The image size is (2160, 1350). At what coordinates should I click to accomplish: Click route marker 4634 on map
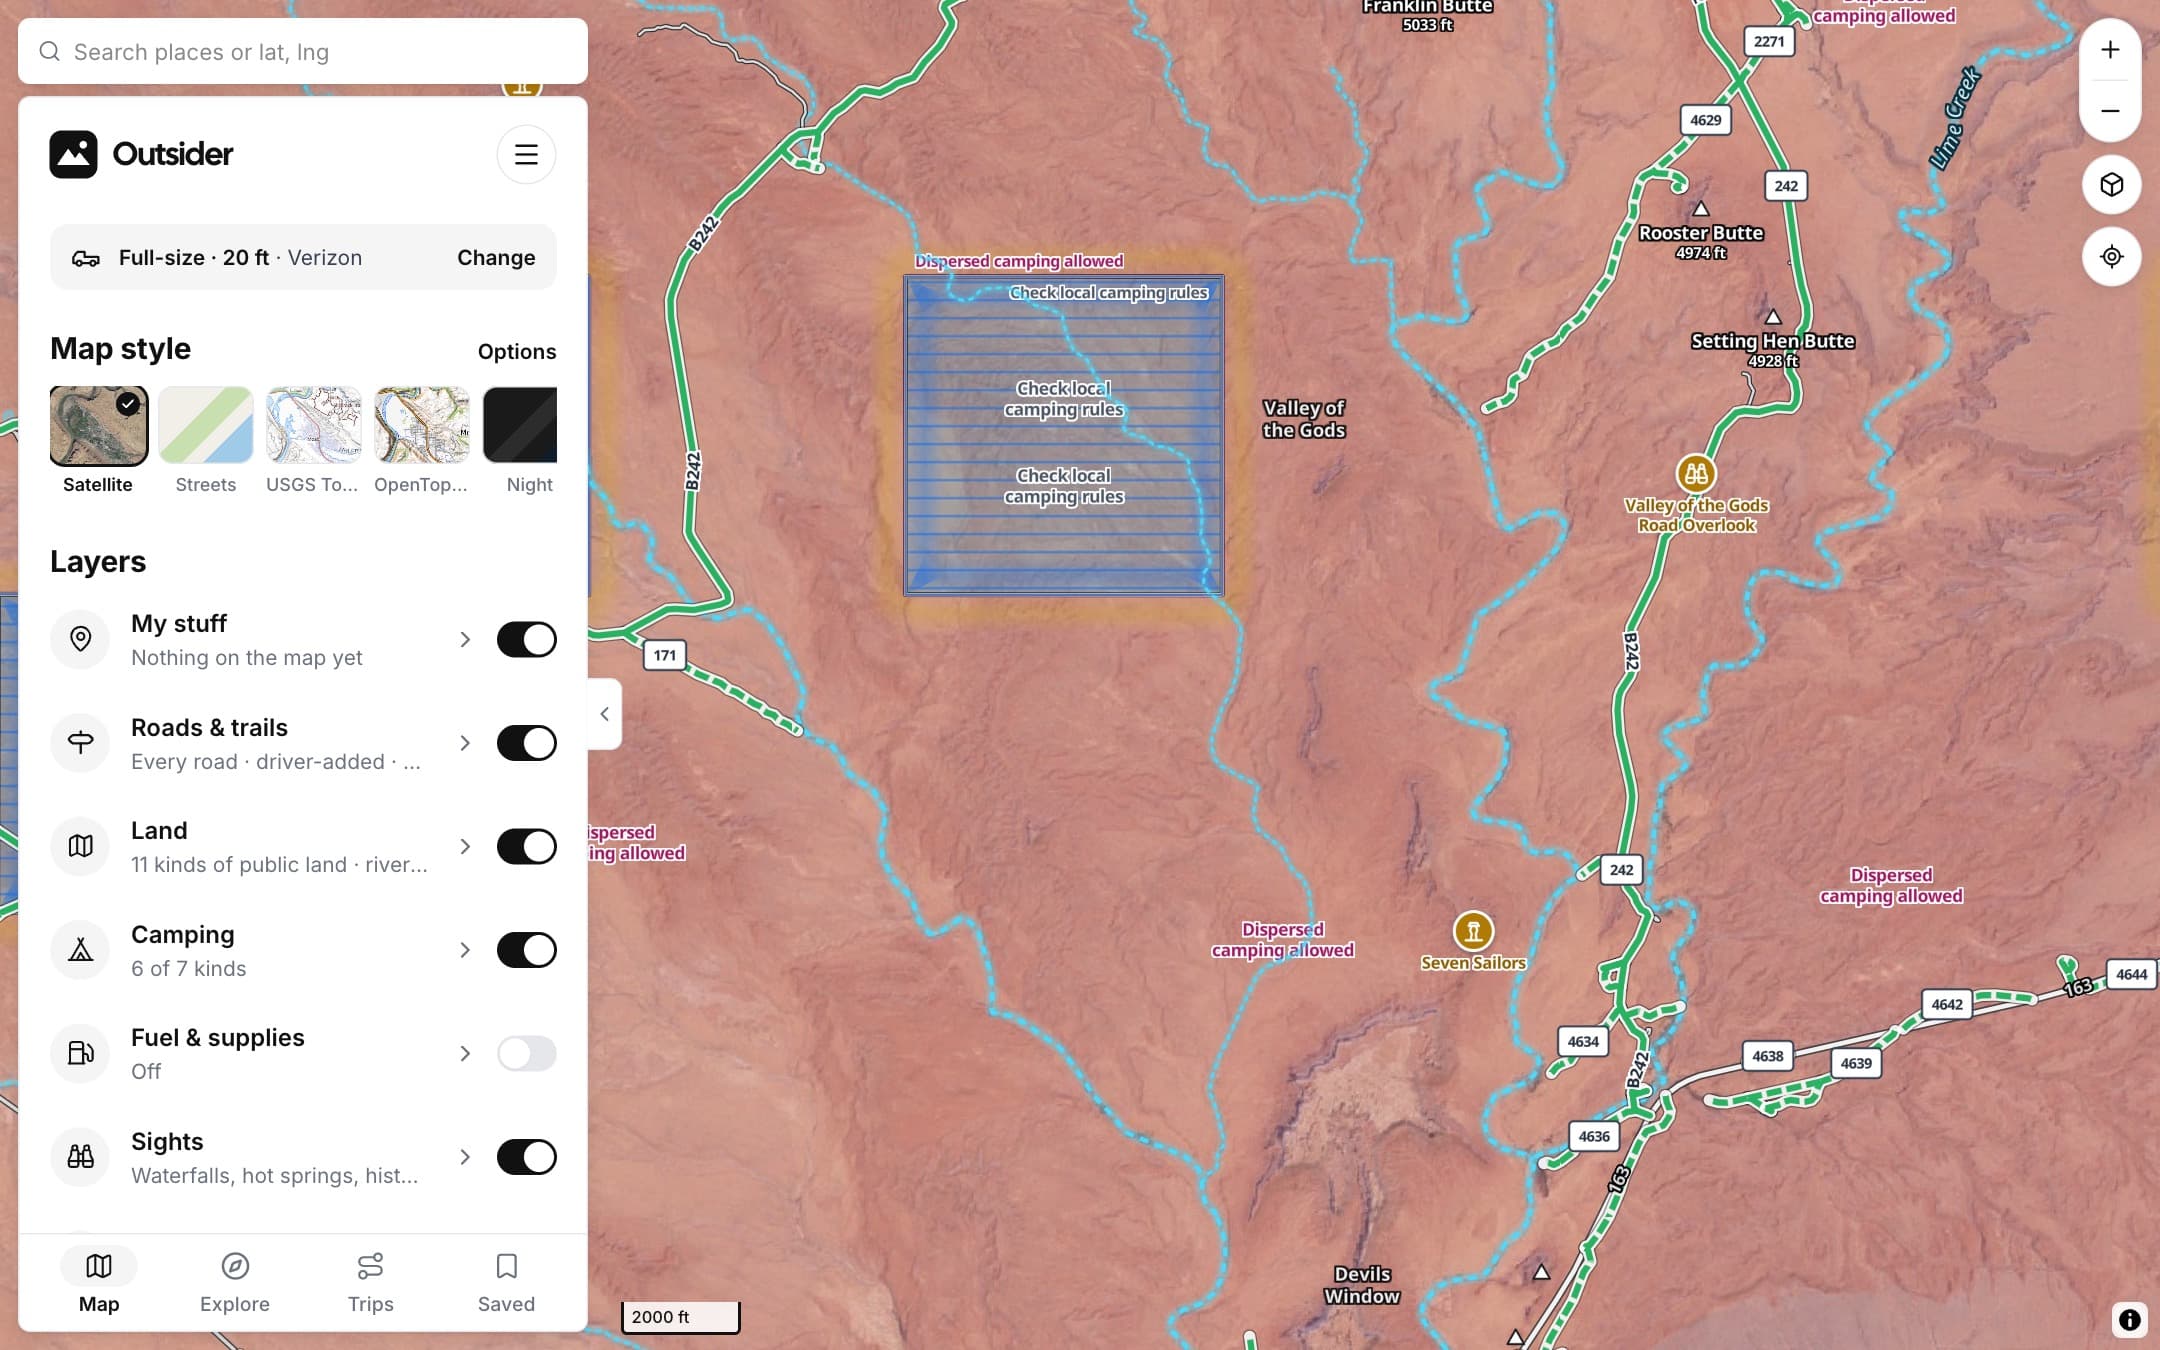point(1583,1041)
